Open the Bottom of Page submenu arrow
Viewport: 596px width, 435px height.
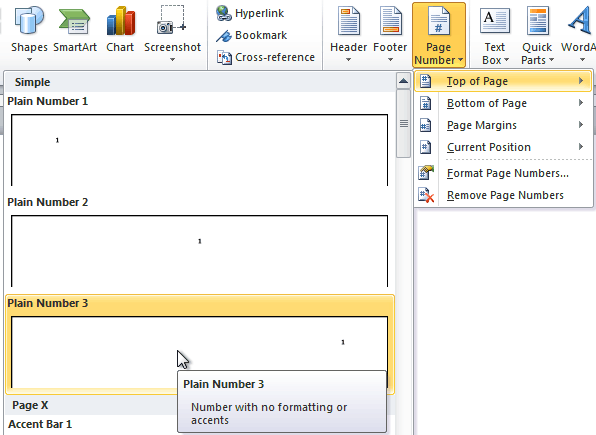tap(581, 103)
